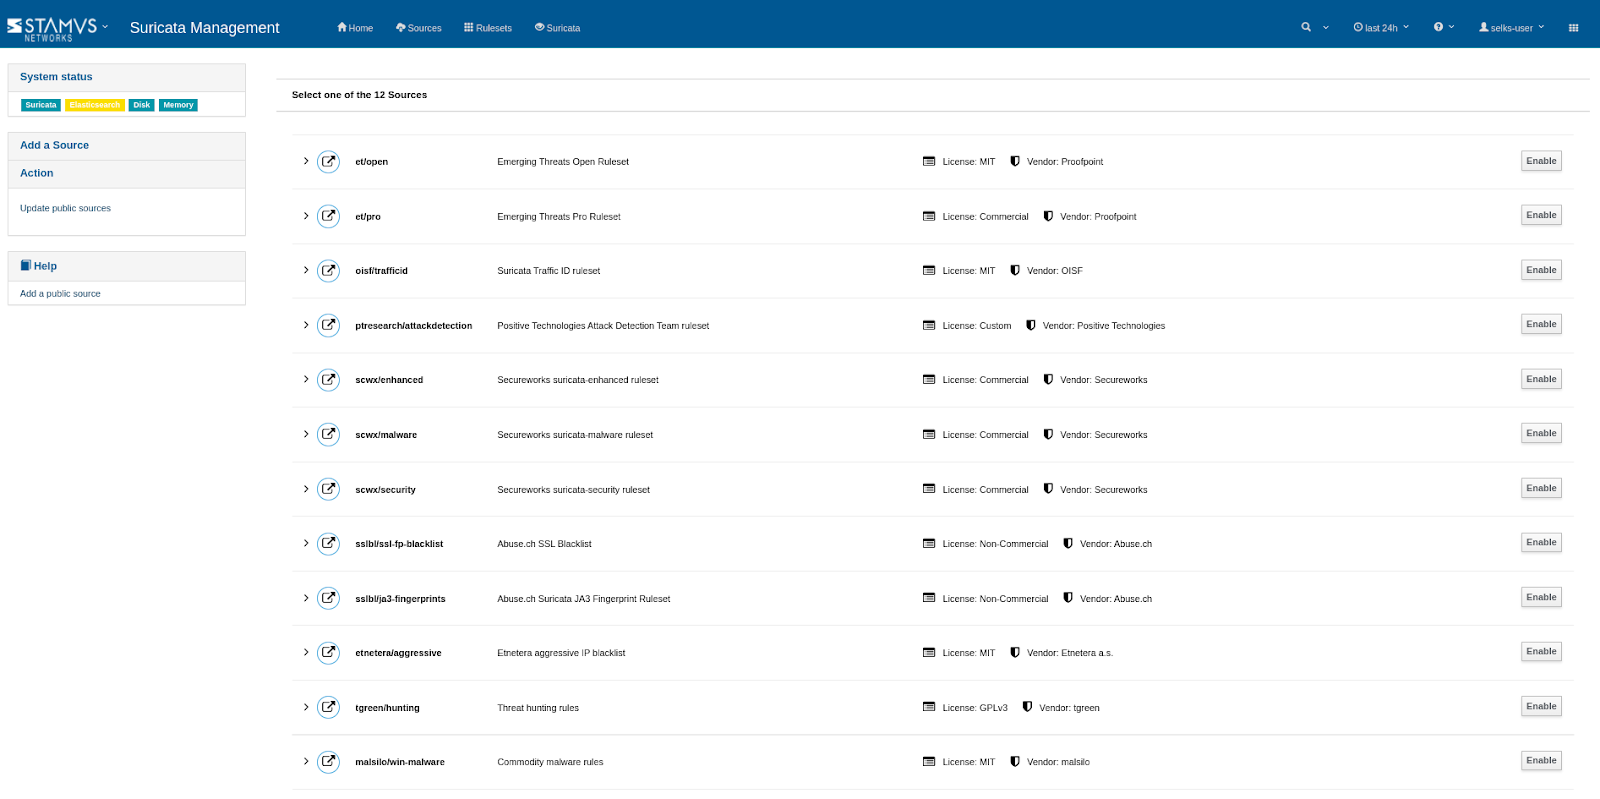
Task: Open Rulesets in top navigation
Action: click(488, 28)
